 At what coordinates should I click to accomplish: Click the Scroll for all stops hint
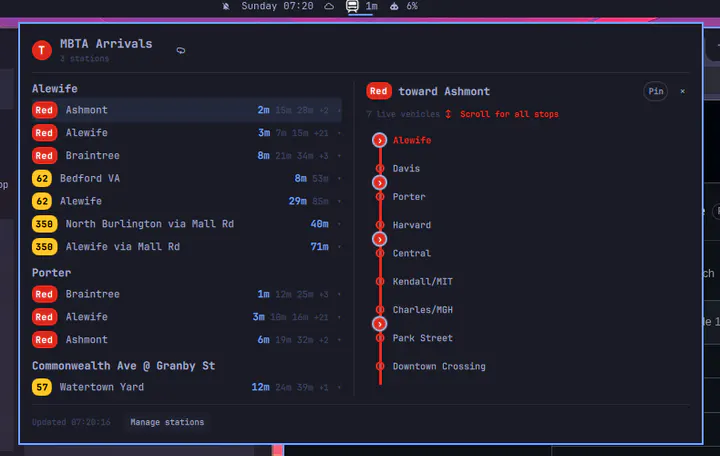point(509,114)
